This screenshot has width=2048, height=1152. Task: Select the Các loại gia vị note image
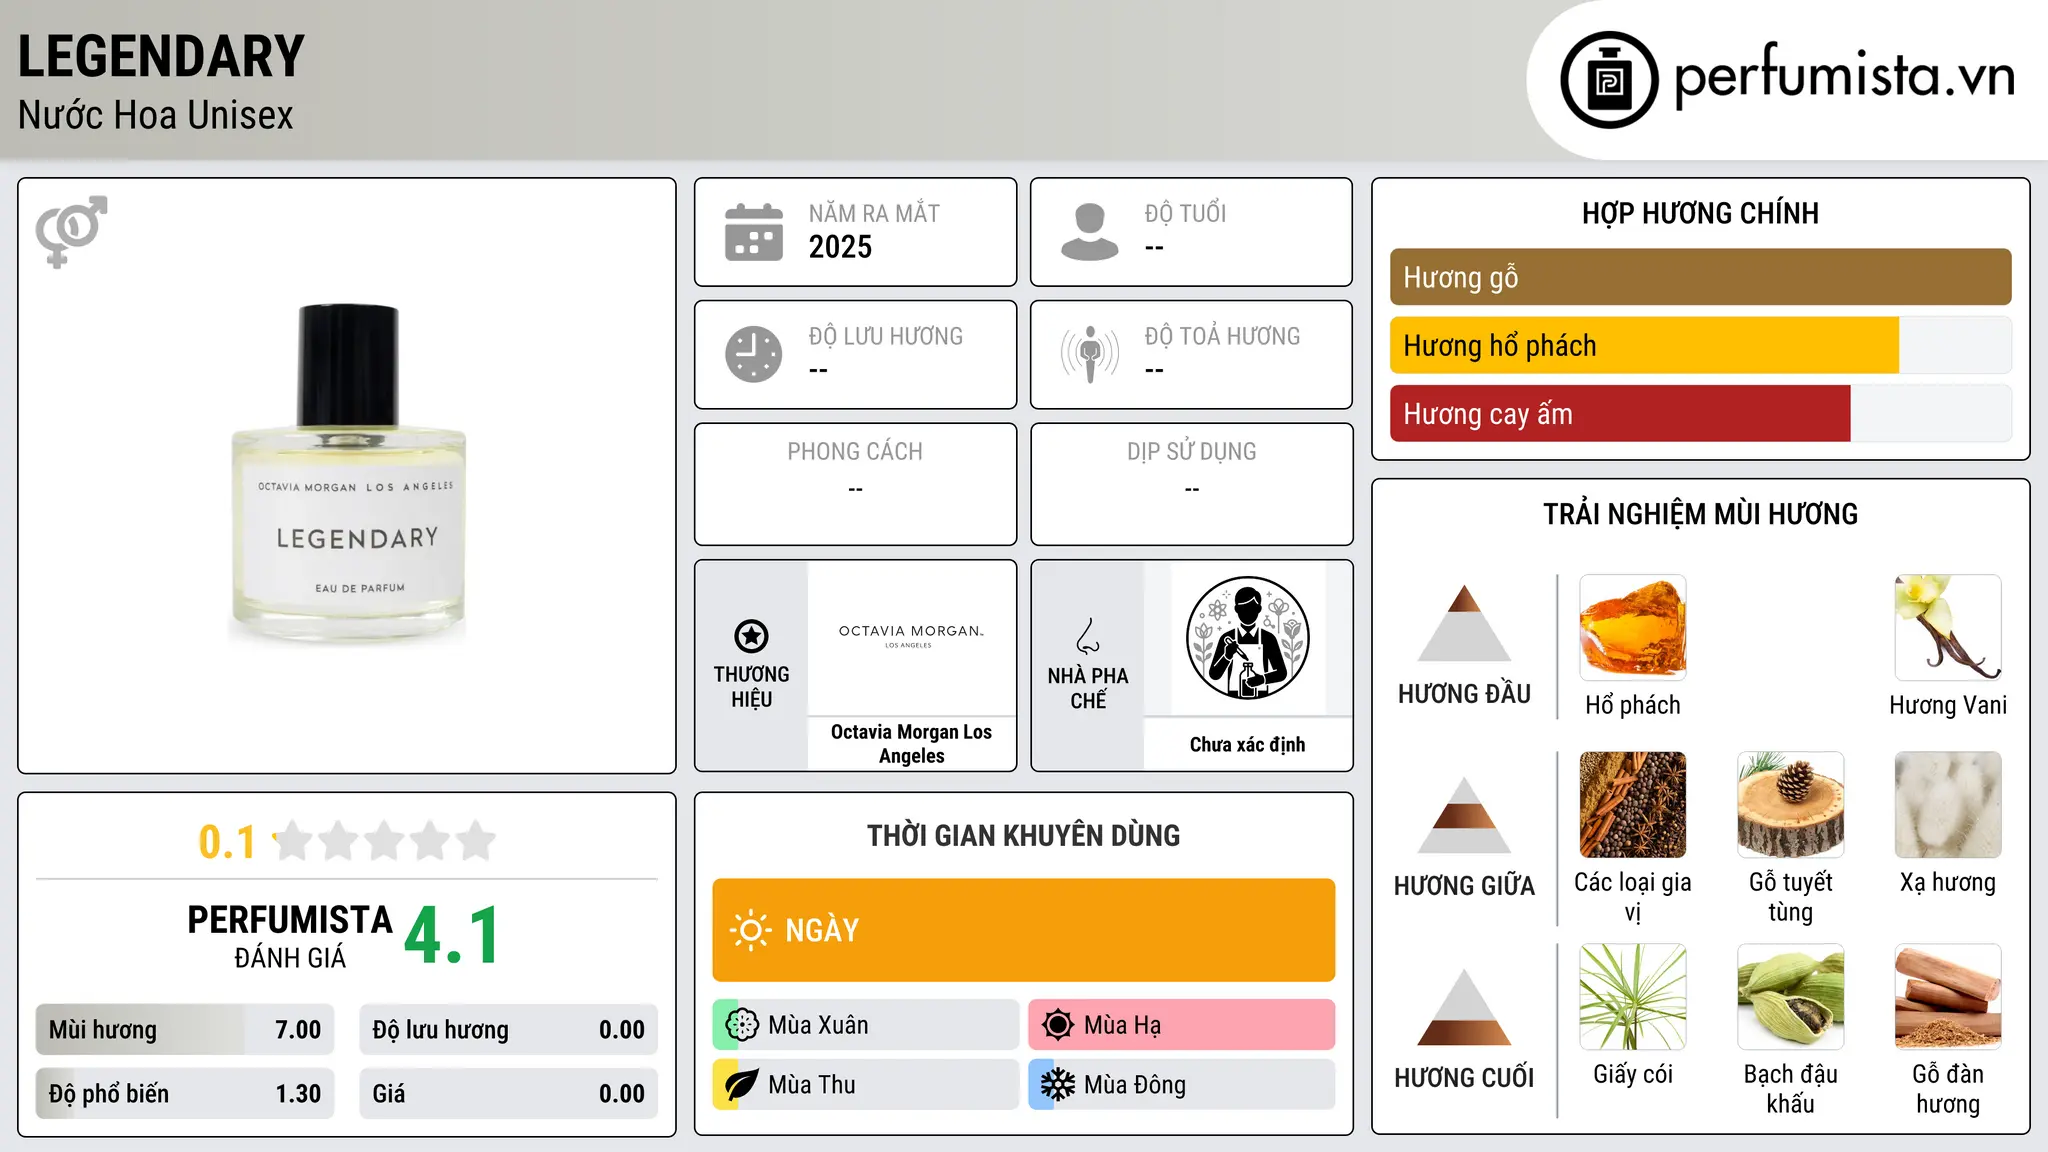coord(1633,805)
